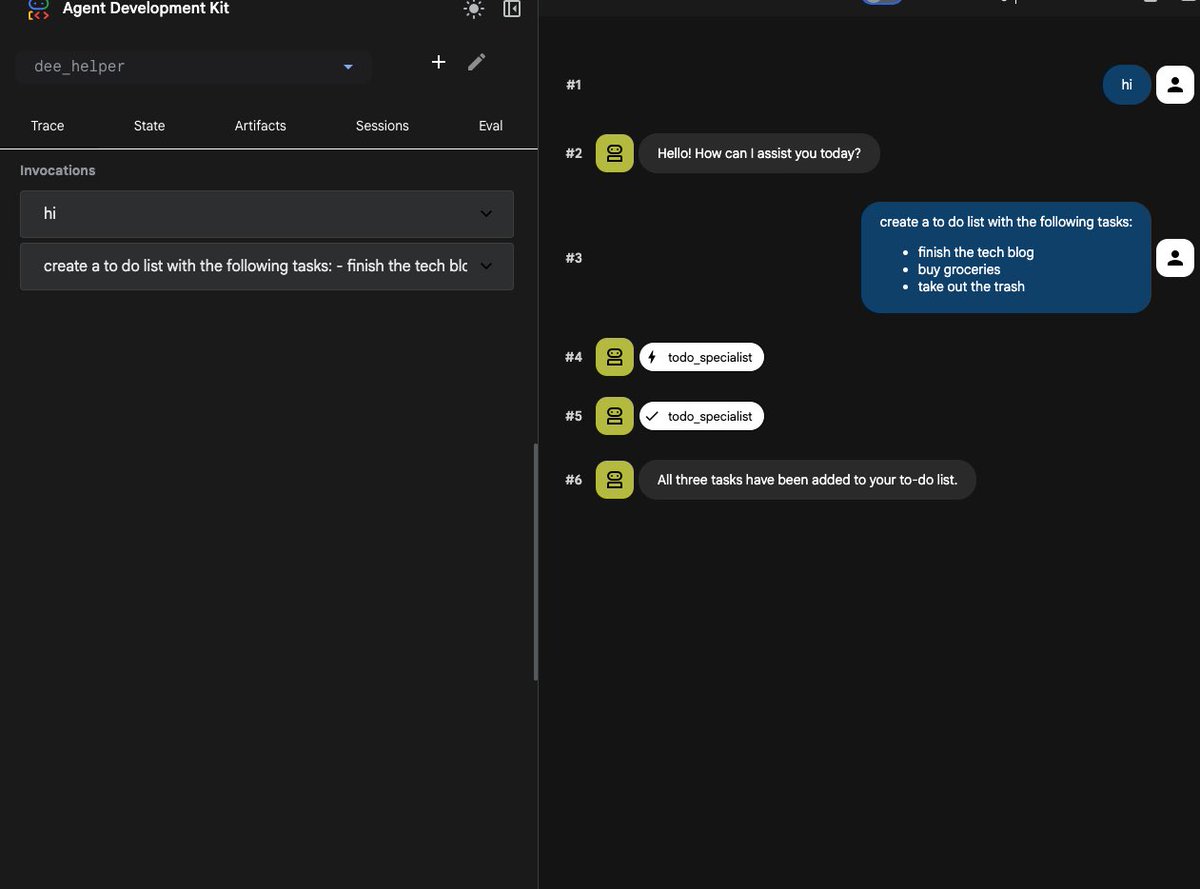Expand the 'create a to do list' invocation entry
This screenshot has height=889, width=1200.
click(267, 266)
